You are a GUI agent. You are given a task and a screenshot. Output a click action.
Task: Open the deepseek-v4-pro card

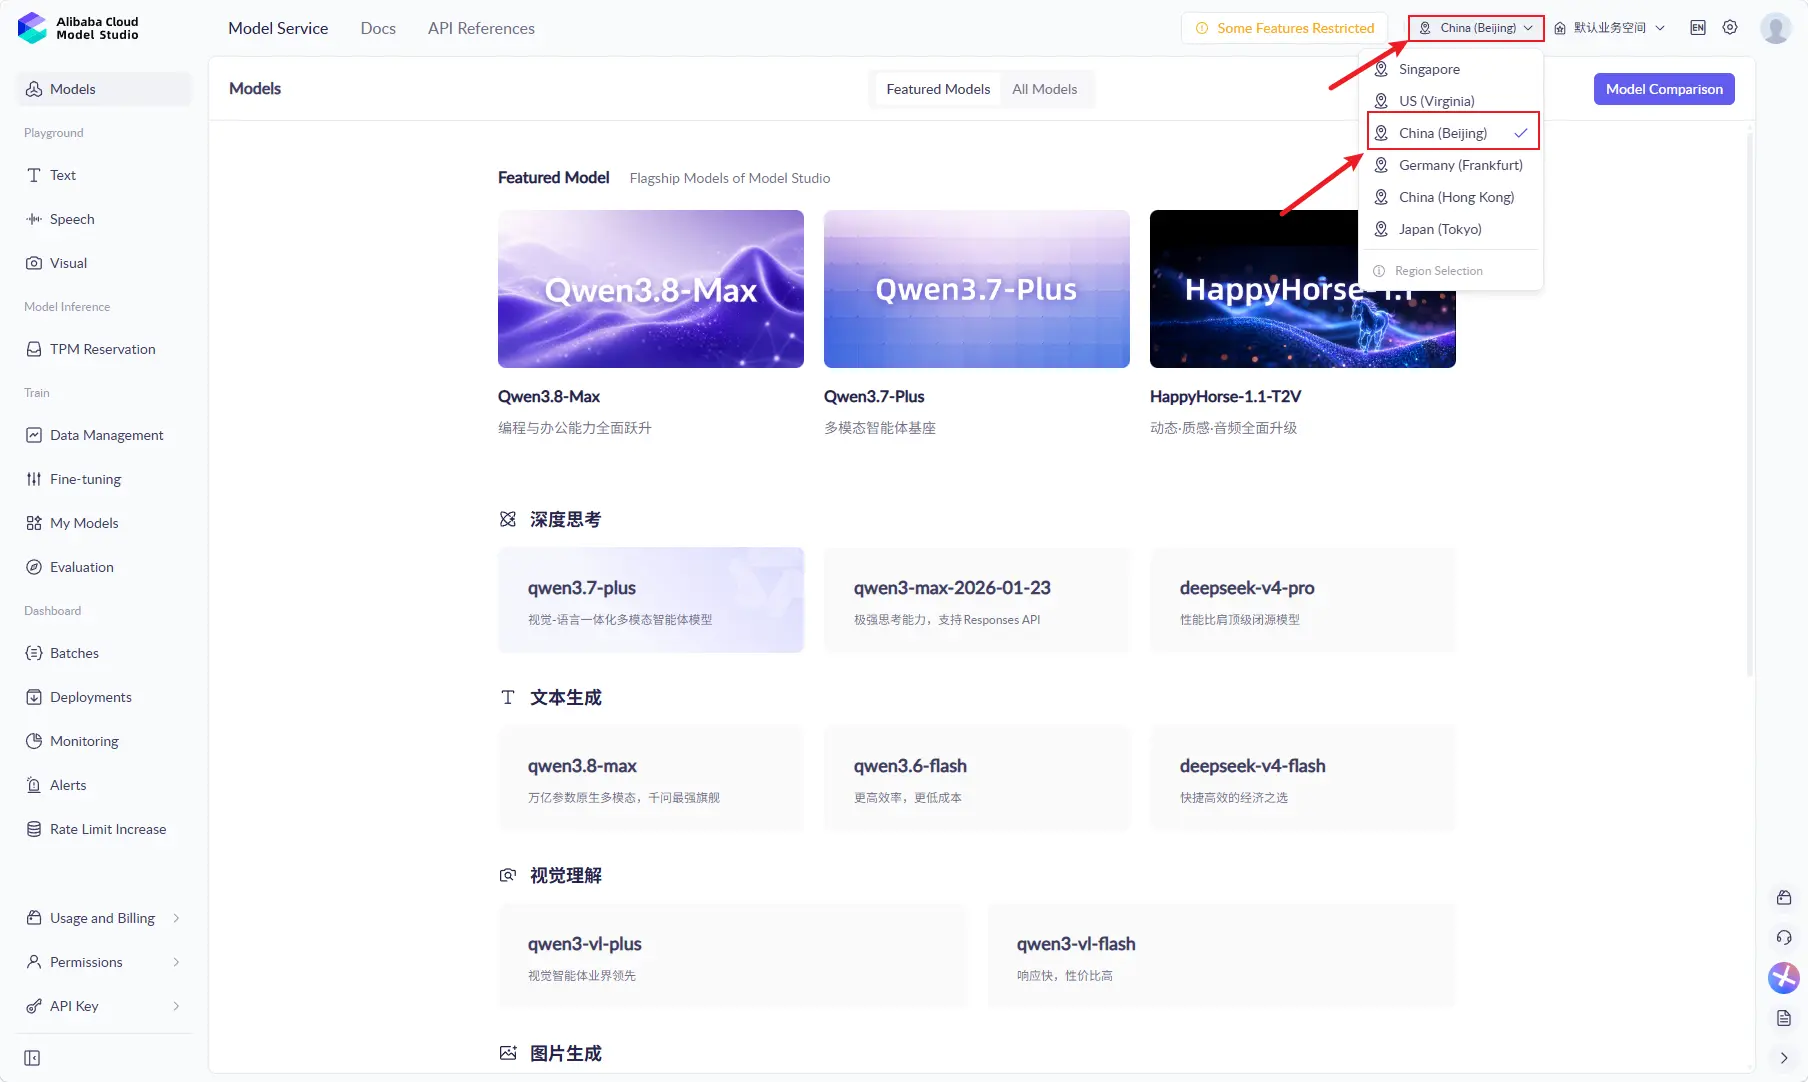point(1303,600)
